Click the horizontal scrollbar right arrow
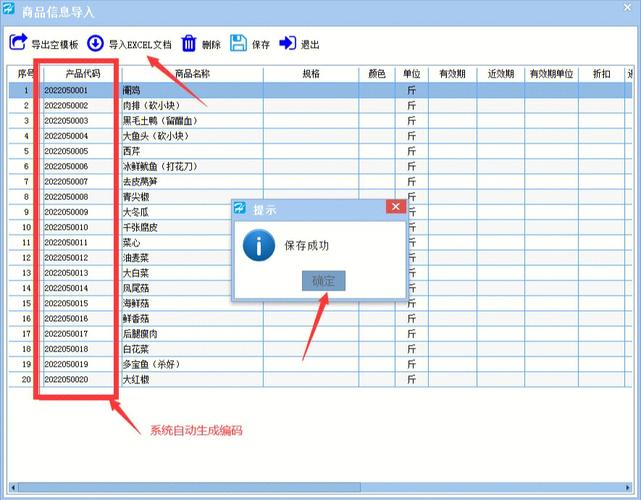Screen dimensions: 641x500 (x=628, y=487)
